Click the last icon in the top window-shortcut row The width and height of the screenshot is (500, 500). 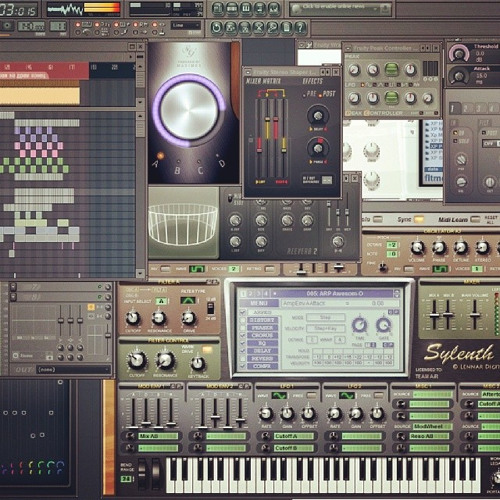coord(274,9)
